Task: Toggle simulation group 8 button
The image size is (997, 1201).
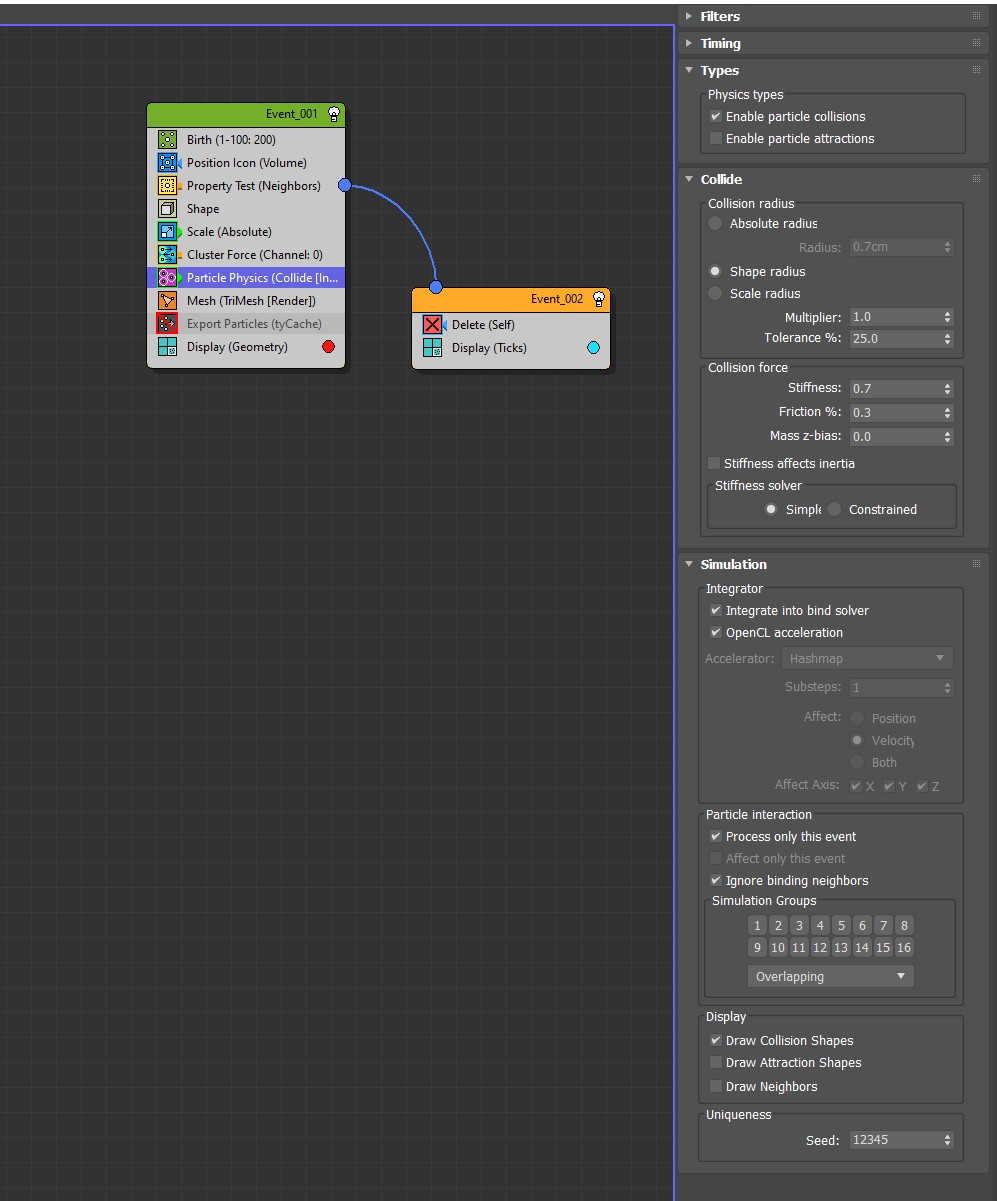Action: [x=904, y=926]
